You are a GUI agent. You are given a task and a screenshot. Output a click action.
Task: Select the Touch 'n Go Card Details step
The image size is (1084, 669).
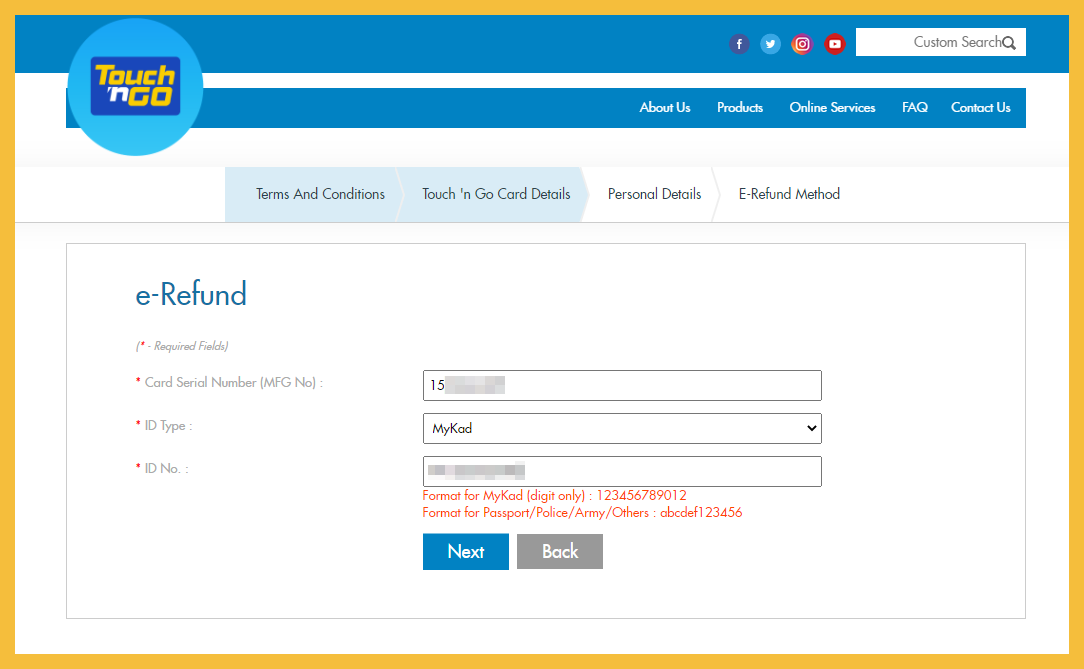[x=496, y=194]
